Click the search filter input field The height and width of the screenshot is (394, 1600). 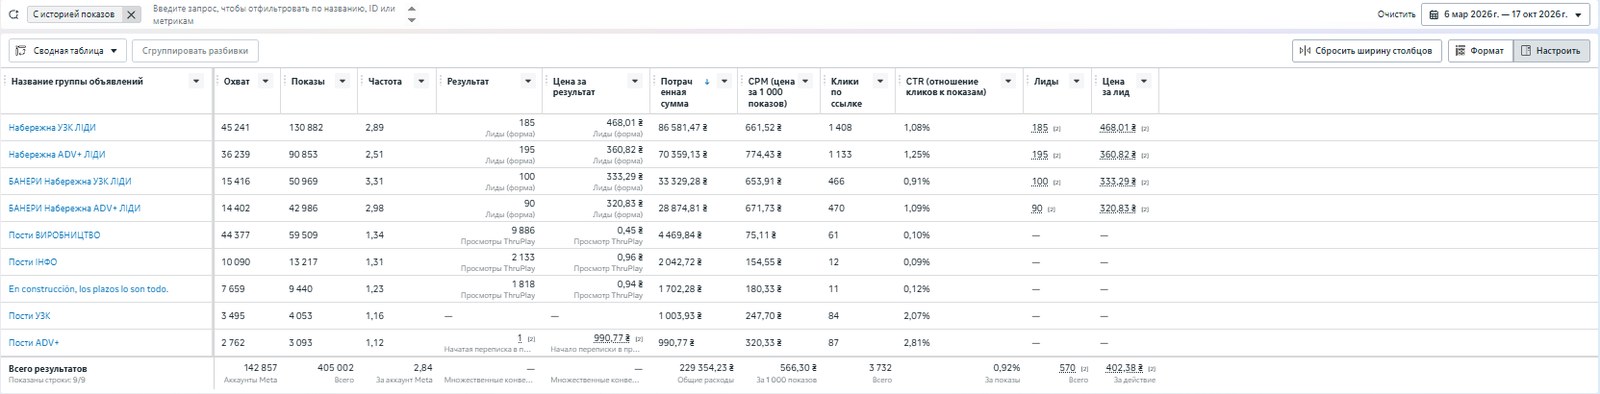pyautogui.click(x=274, y=15)
